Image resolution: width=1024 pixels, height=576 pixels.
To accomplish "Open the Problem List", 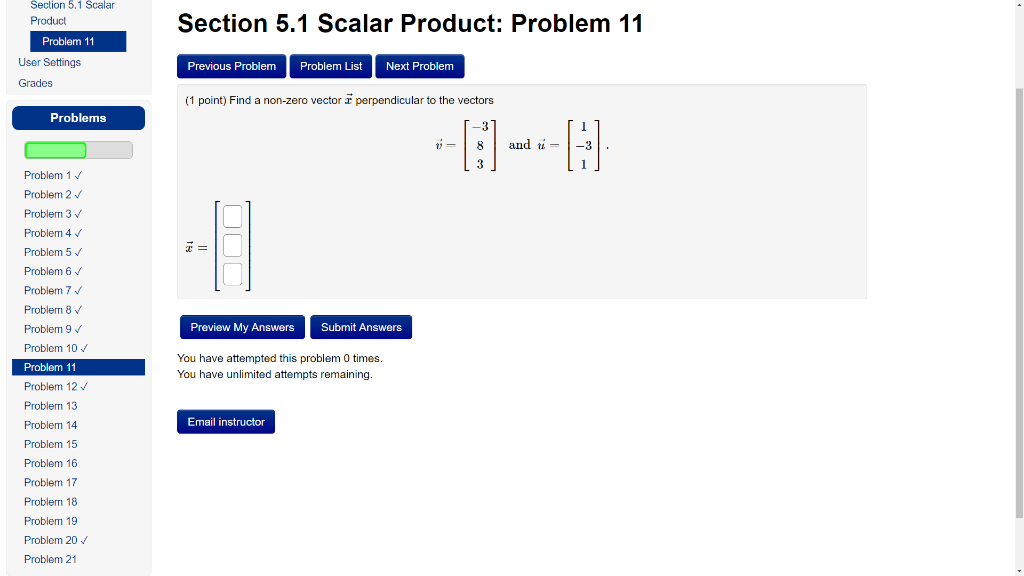I will point(330,66).
